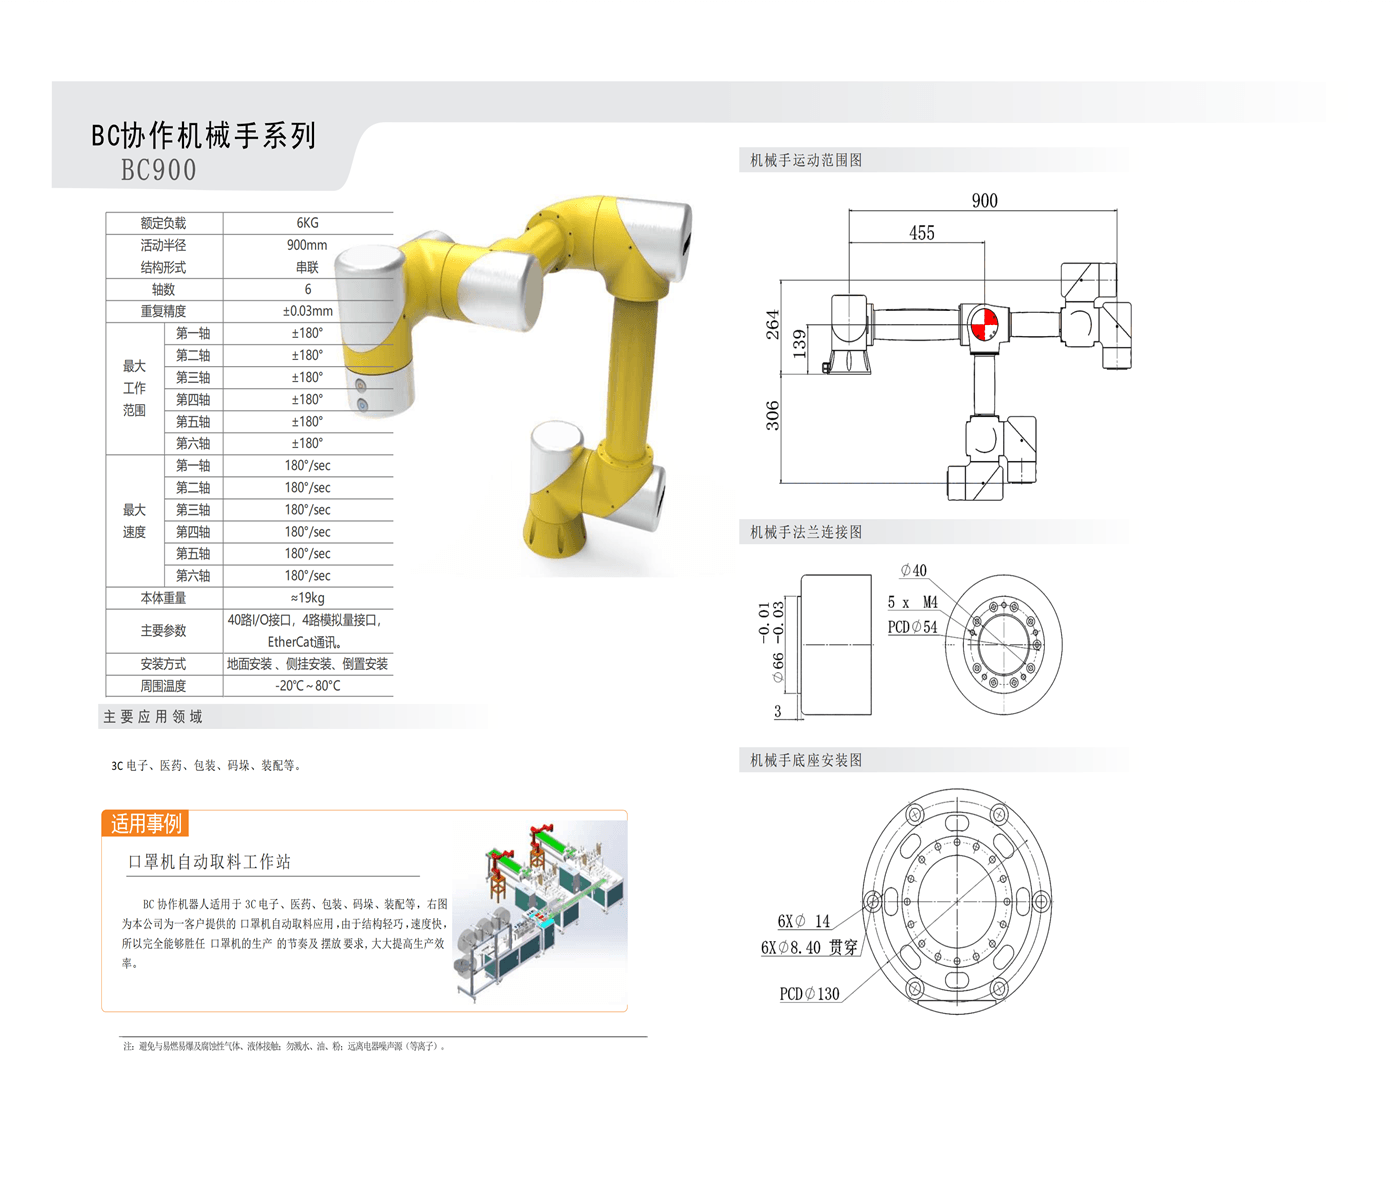Click the "机械手运动范围图" section header
Viewport: 1400px width, 1200px height.
[x=806, y=160]
